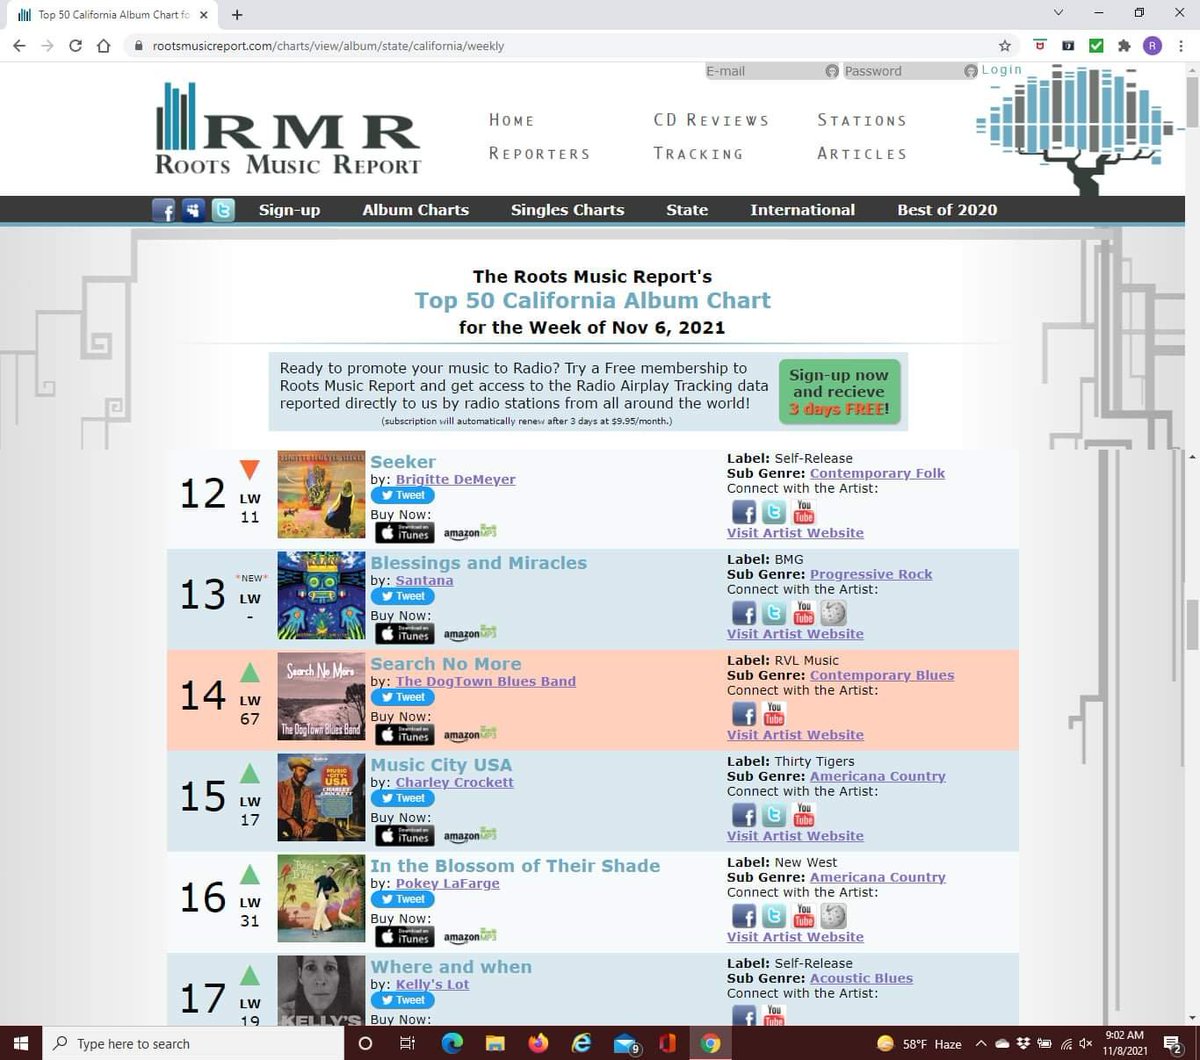This screenshot has width=1200, height=1060.
Task: Click the Login link
Action: click(x=1002, y=70)
